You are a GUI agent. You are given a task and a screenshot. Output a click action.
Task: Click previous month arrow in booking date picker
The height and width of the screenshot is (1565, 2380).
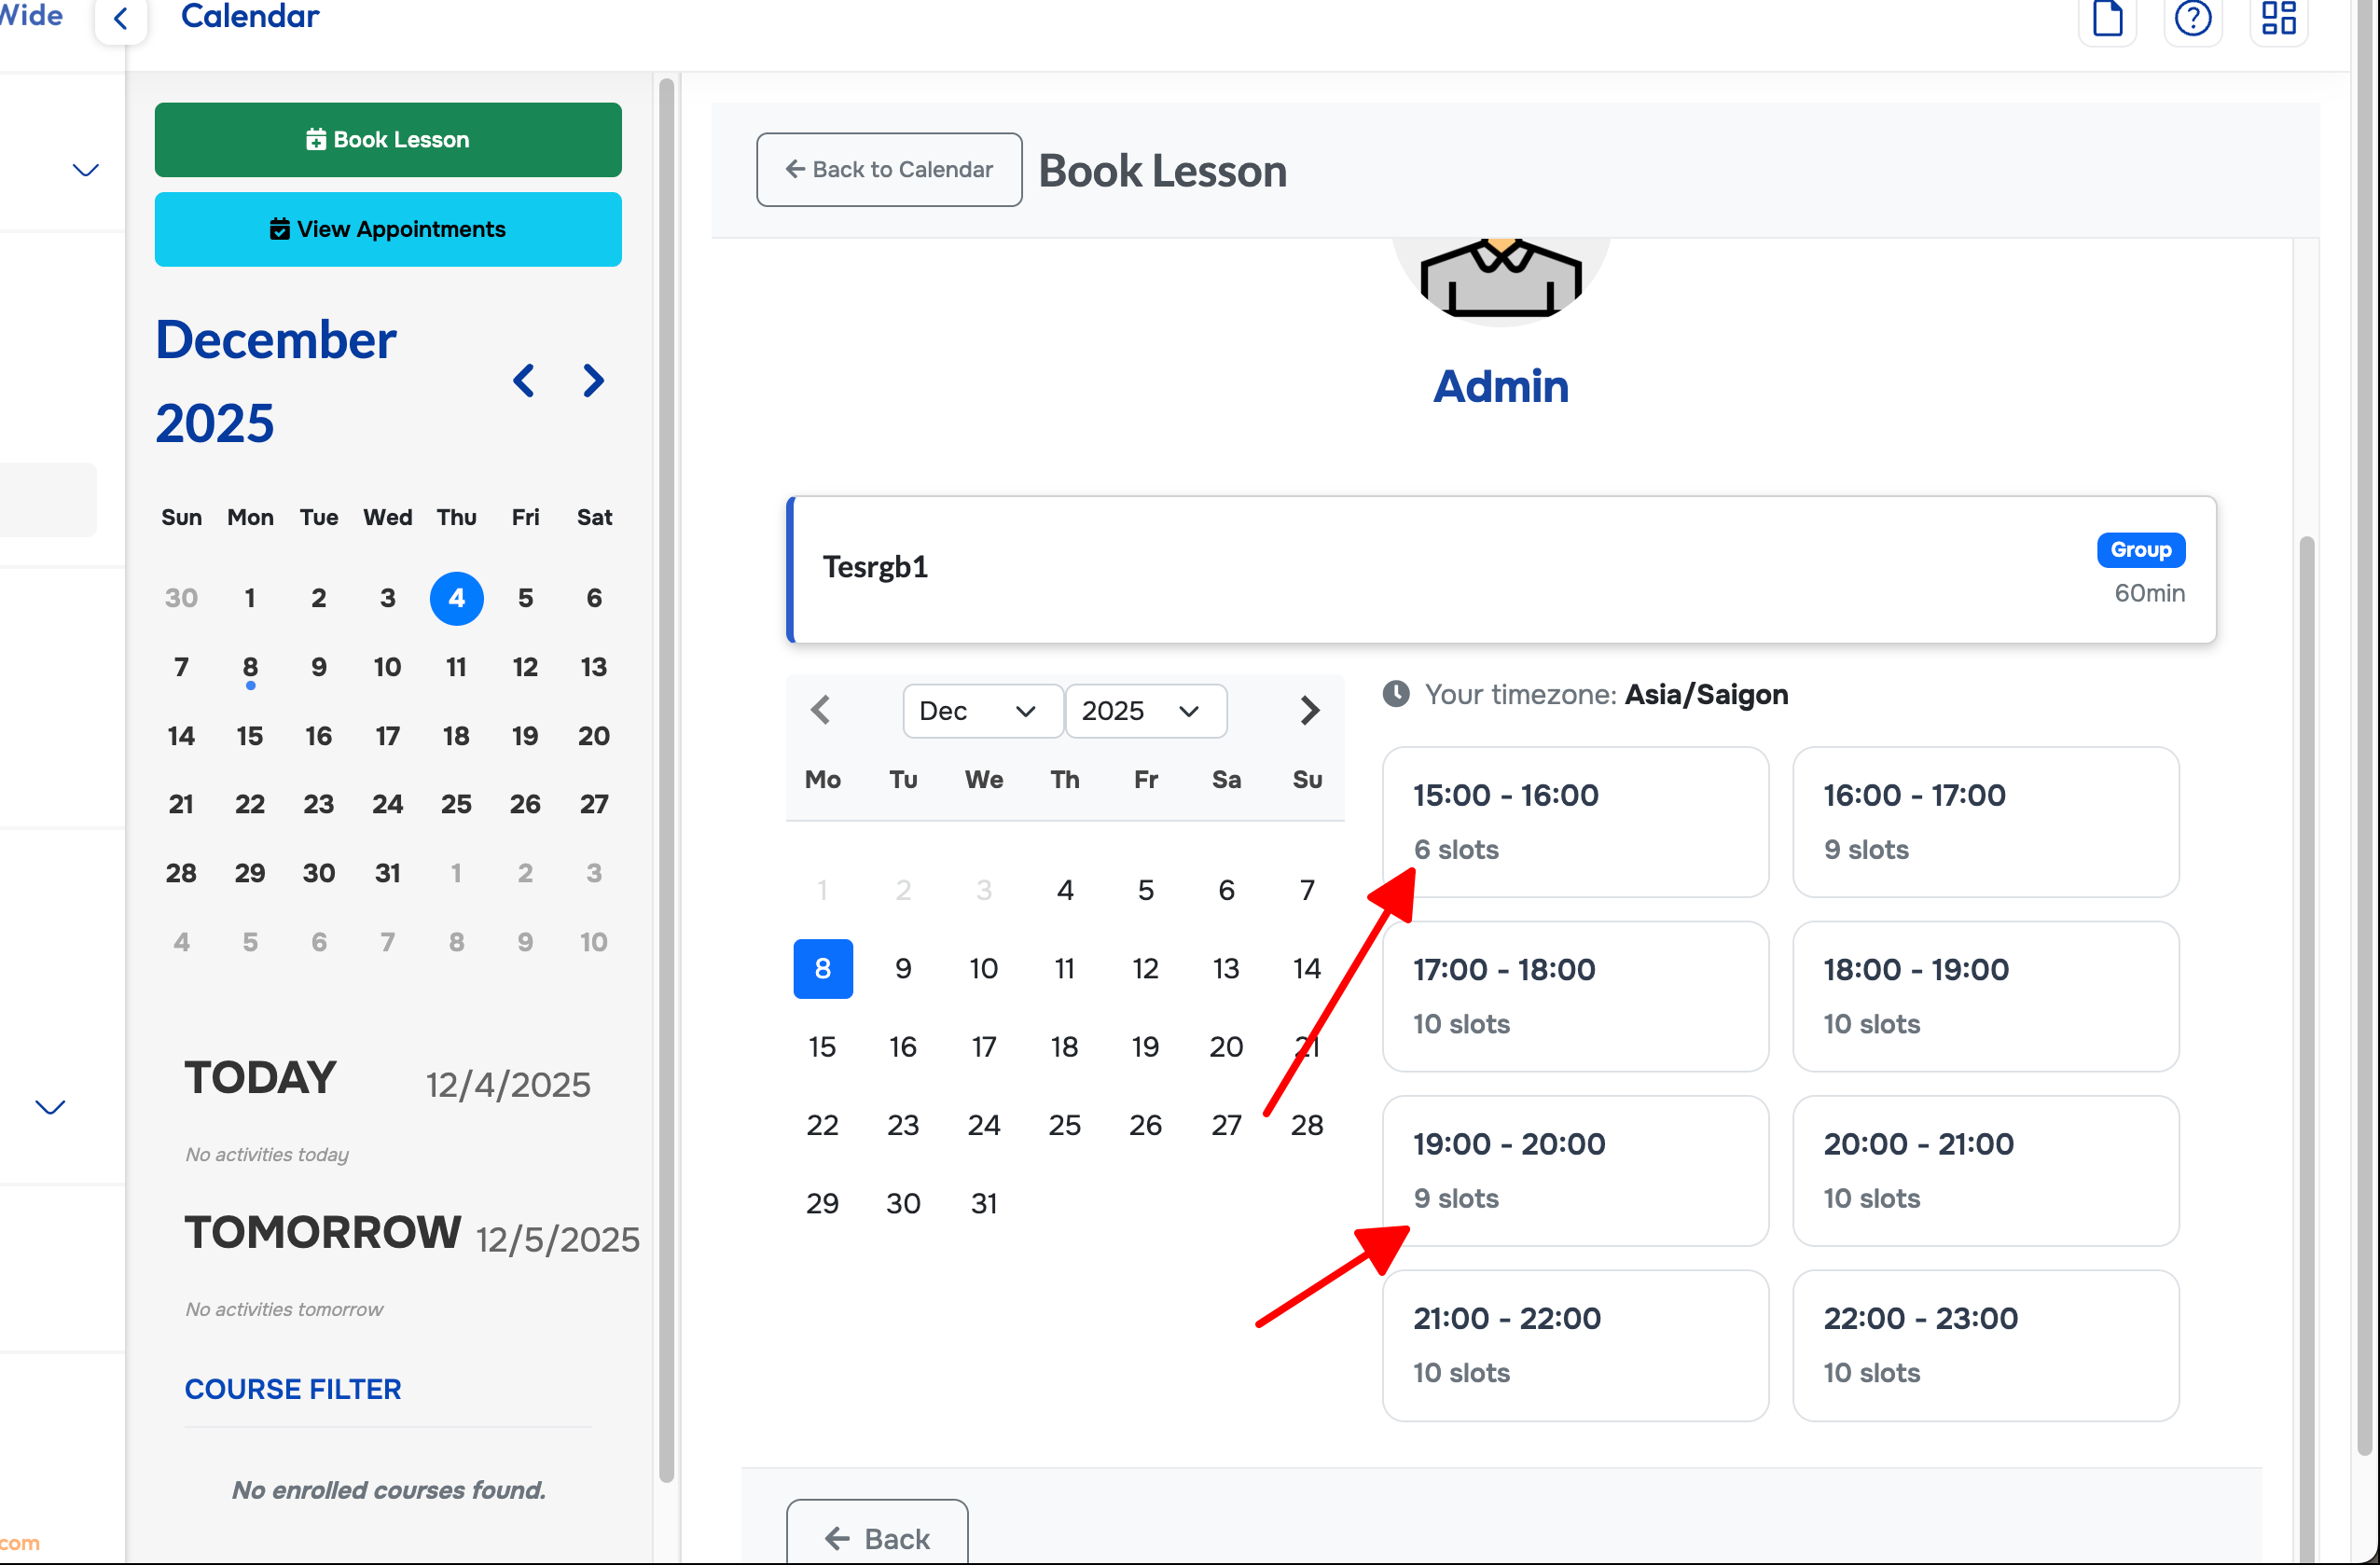[x=821, y=711]
